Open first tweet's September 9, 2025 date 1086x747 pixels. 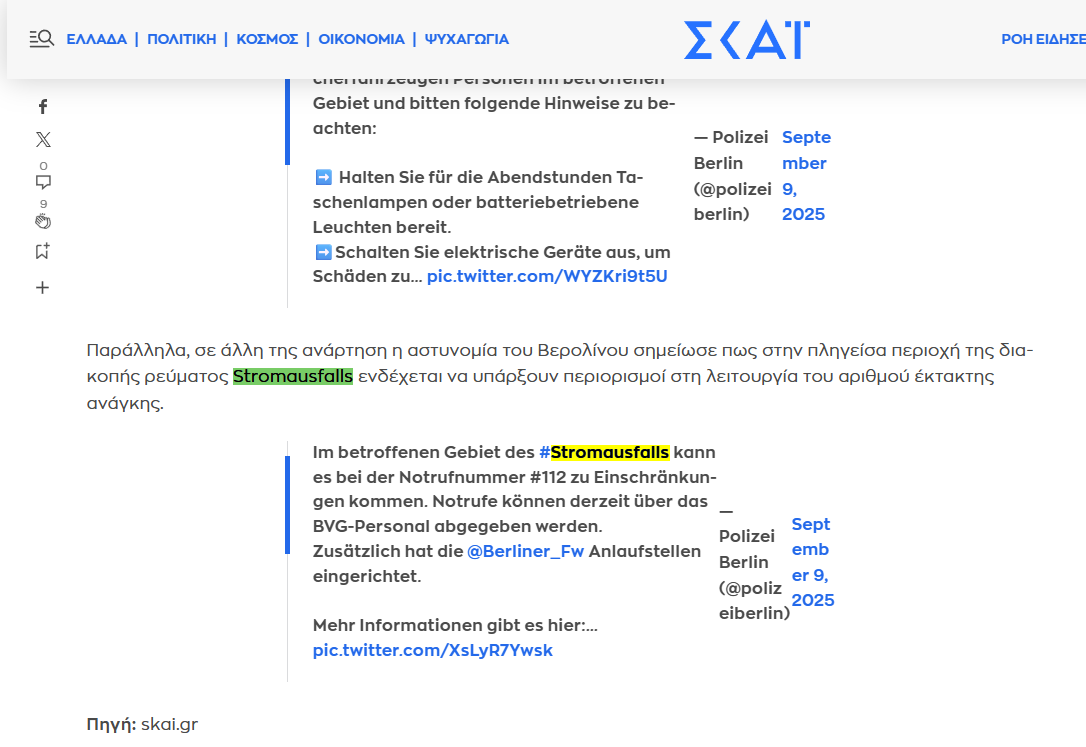(x=805, y=176)
